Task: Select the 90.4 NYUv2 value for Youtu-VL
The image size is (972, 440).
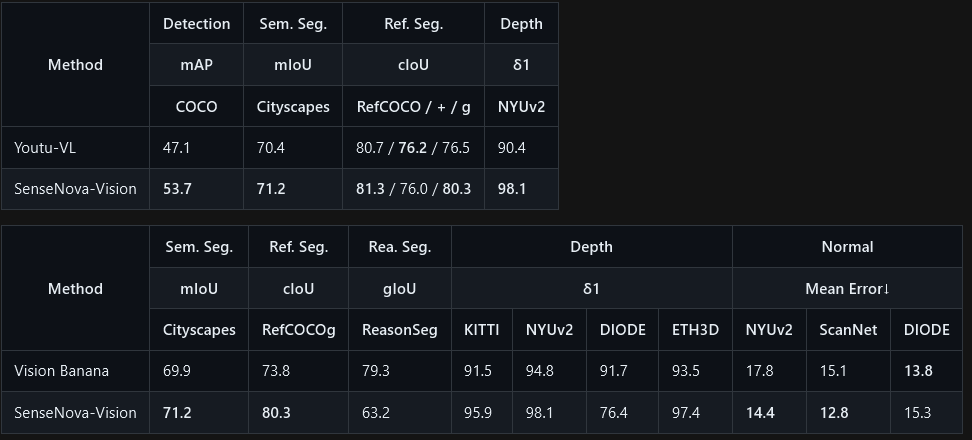Action: point(511,148)
